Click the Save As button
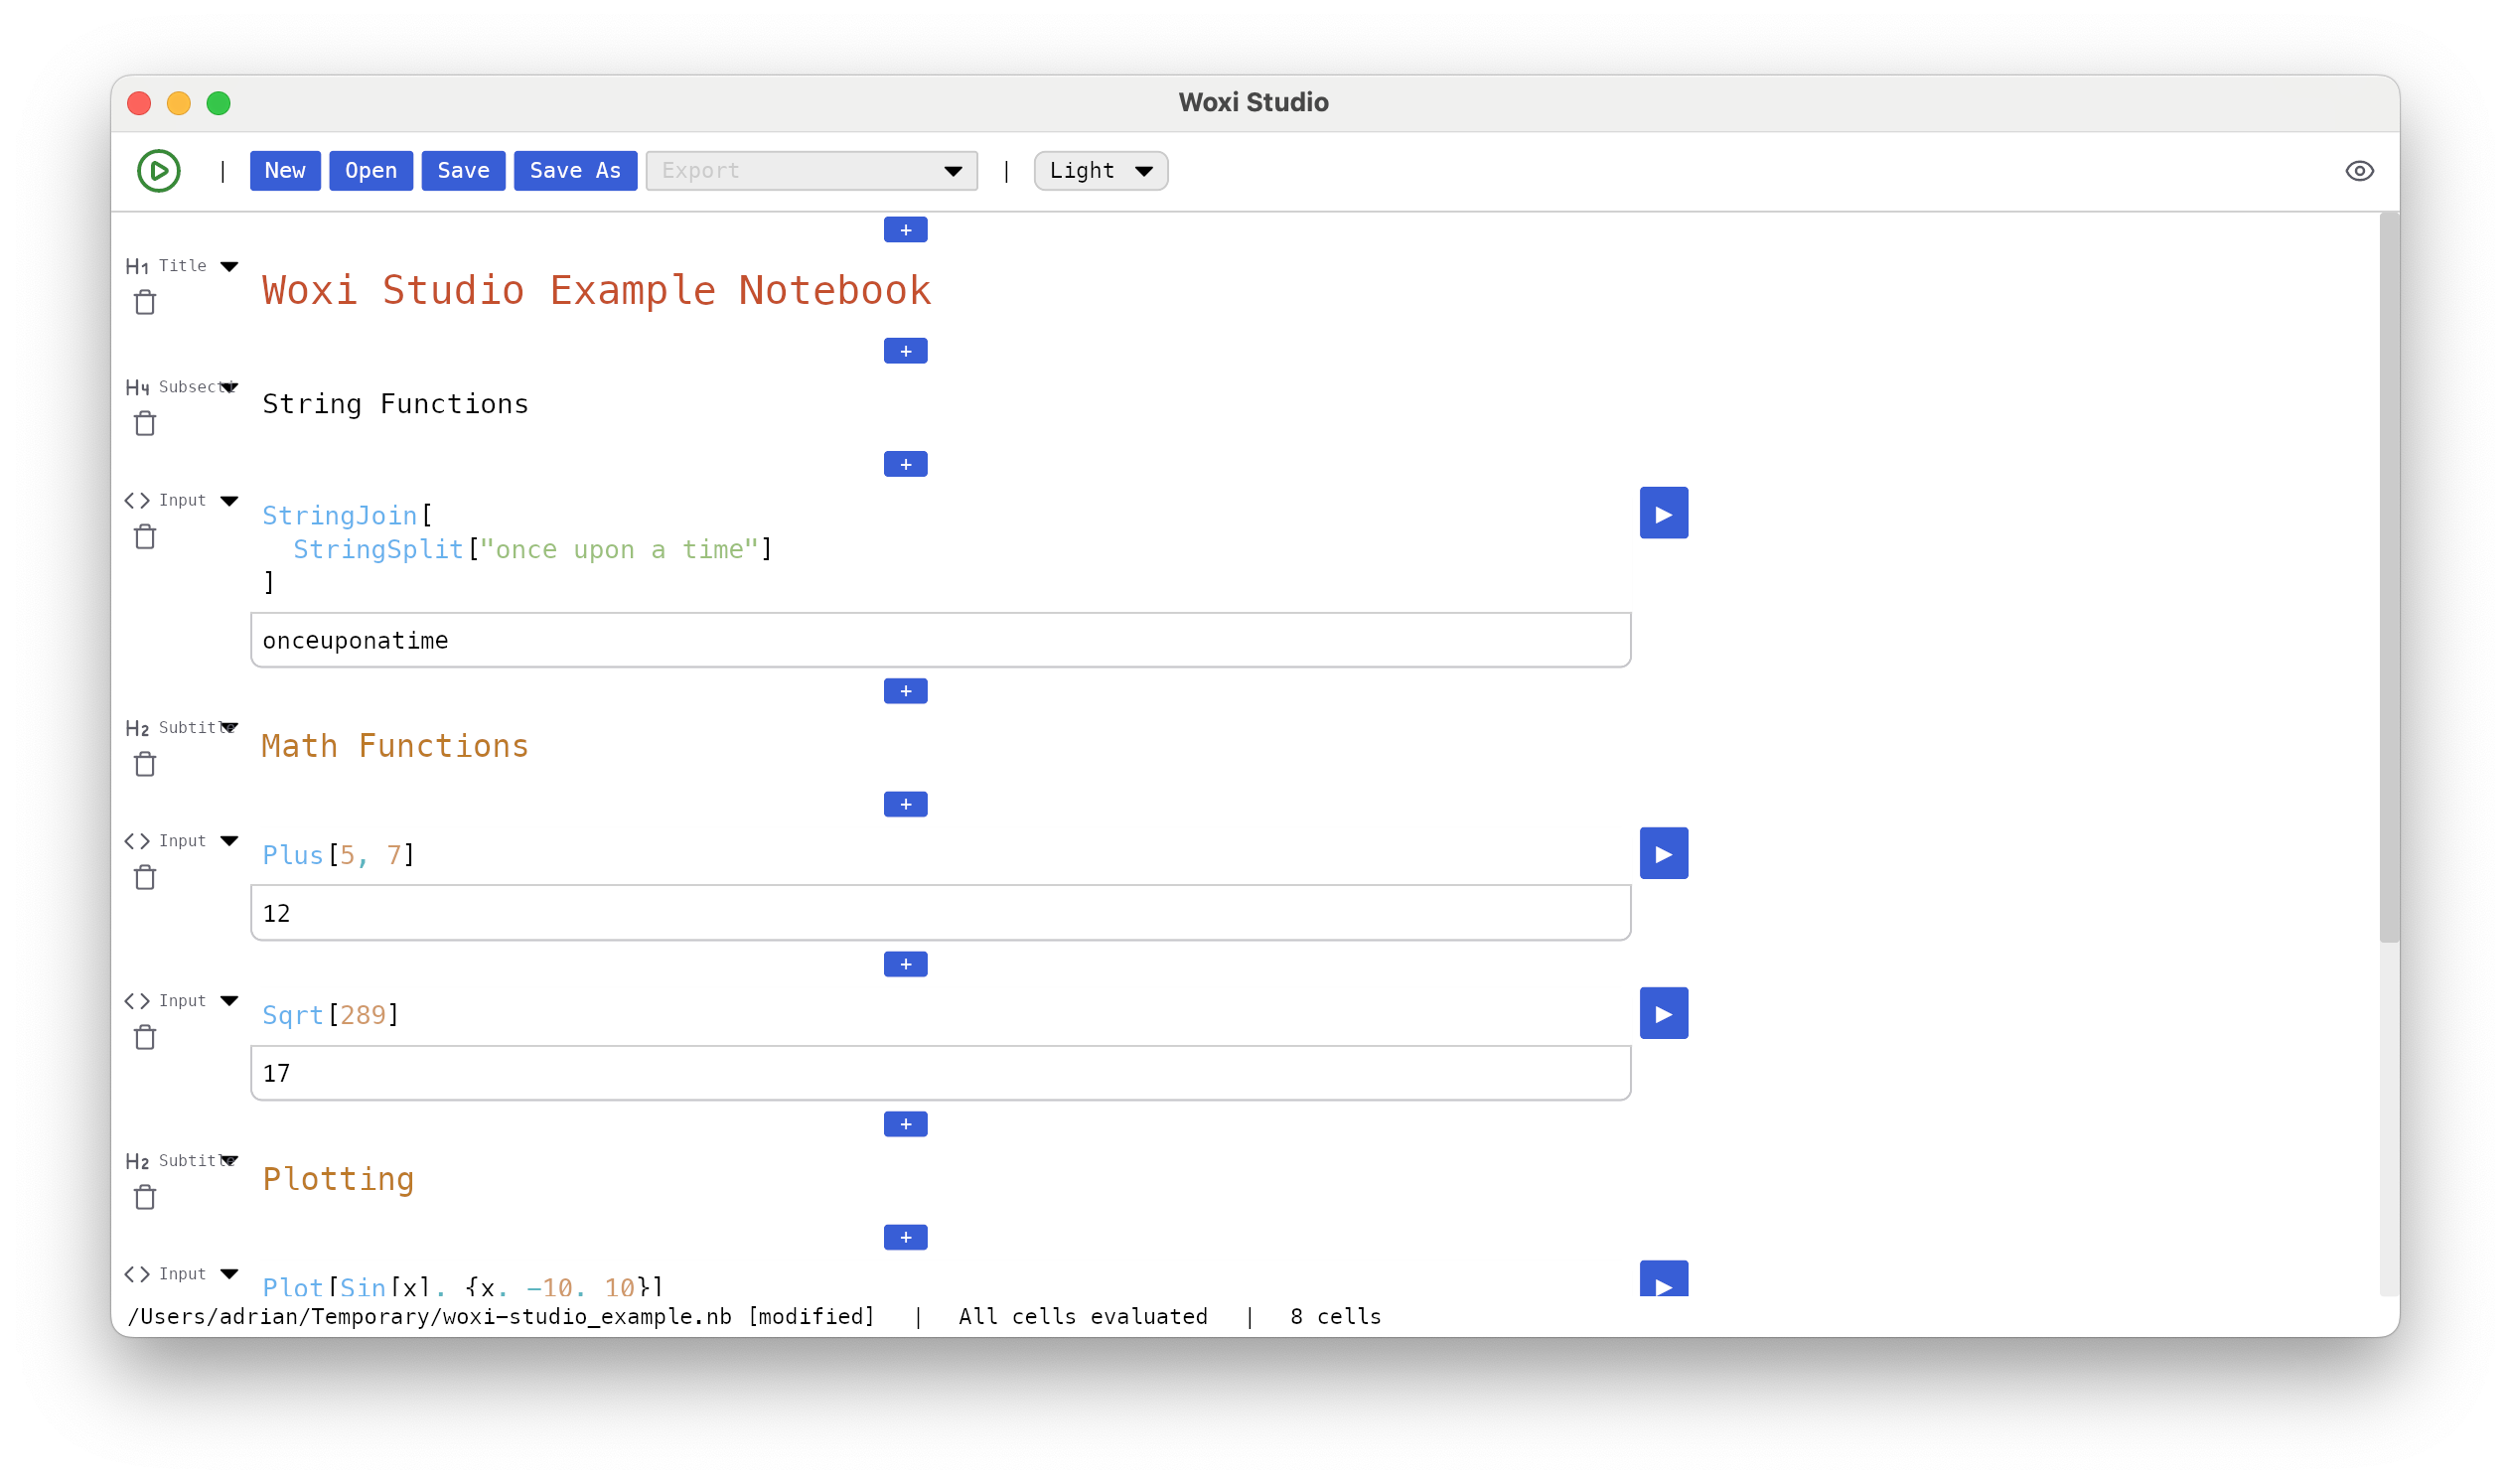 pyautogui.click(x=575, y=171)
